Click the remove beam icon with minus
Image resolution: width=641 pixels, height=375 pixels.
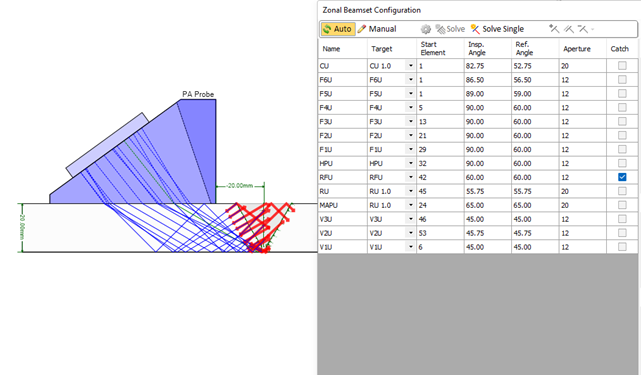point(583,29)
